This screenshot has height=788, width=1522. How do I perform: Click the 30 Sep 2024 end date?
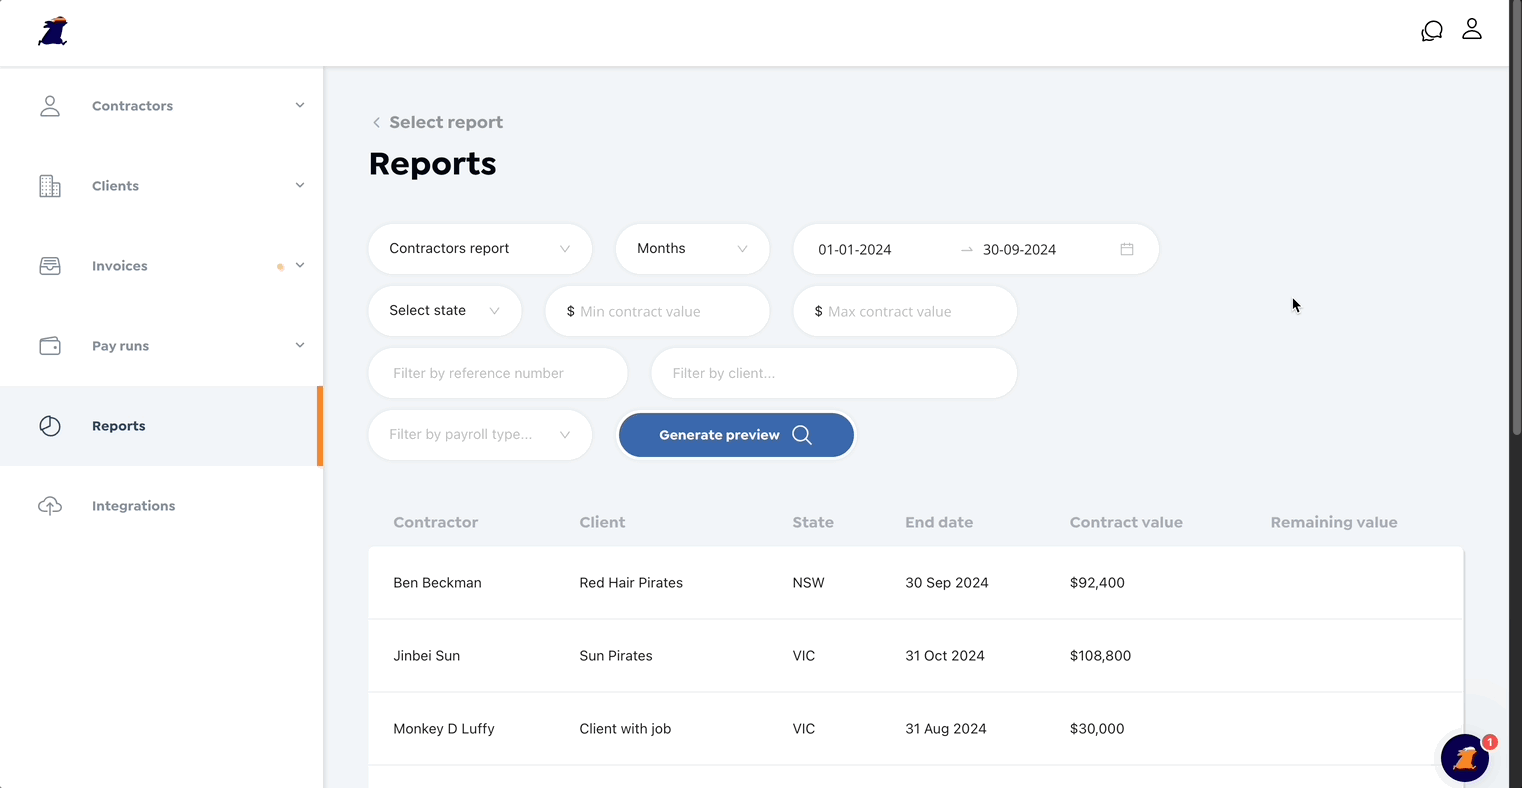[947, 583]
